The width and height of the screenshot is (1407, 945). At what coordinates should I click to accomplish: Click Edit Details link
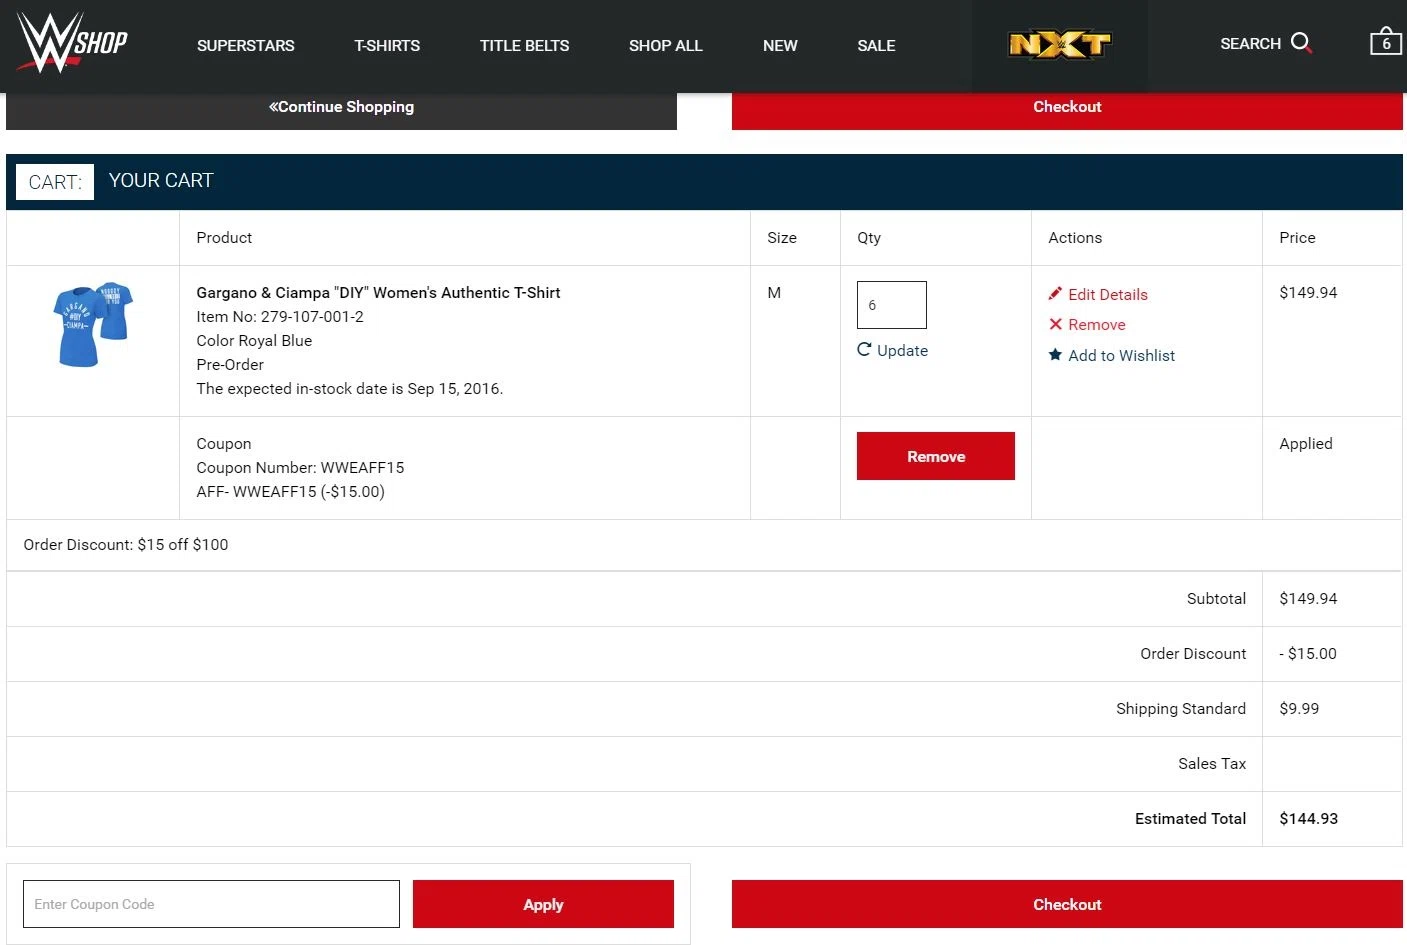pos(1108,294)
